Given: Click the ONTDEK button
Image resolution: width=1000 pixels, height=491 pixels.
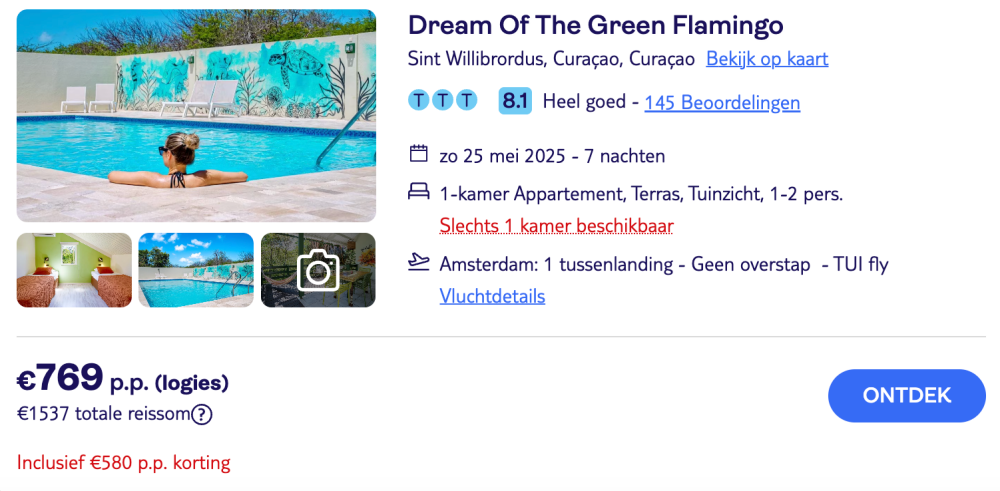Looking at the screenshot, I should [x=907, y=395].
